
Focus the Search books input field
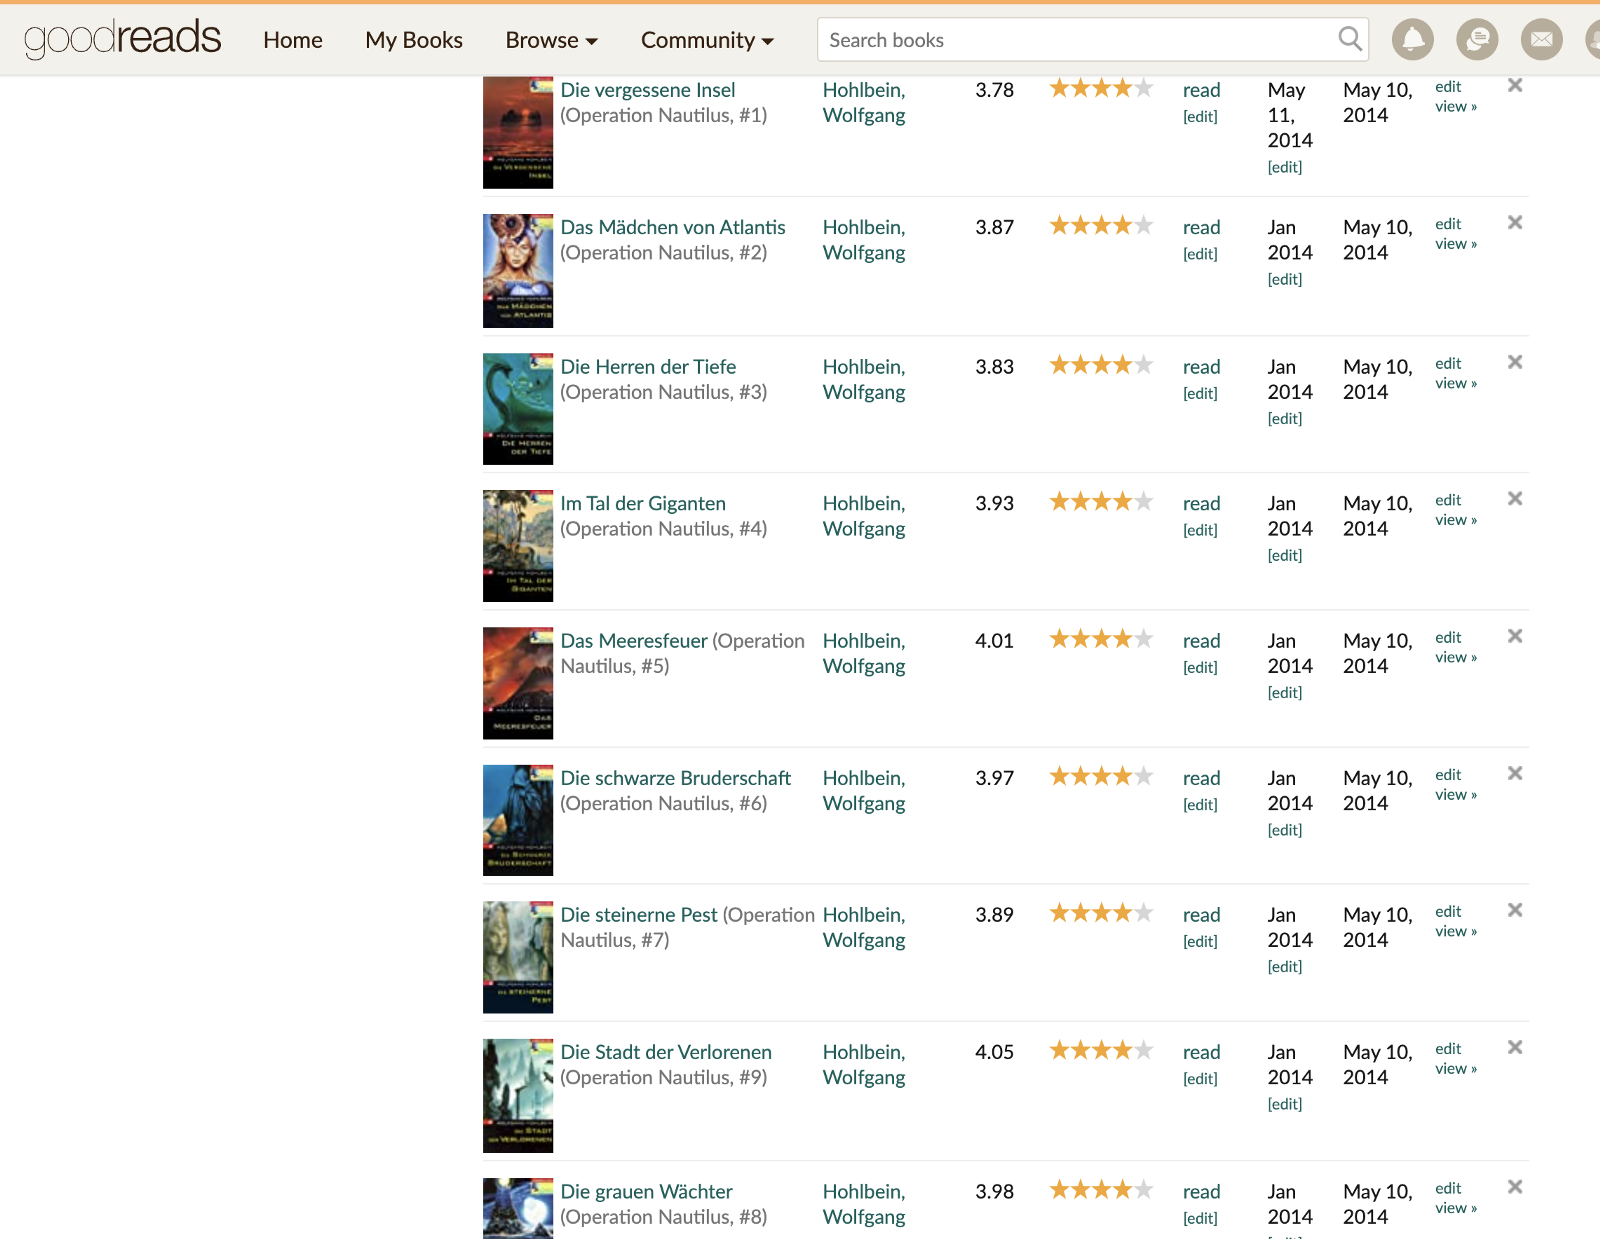pyautogui.click(x=1075, y=40)
